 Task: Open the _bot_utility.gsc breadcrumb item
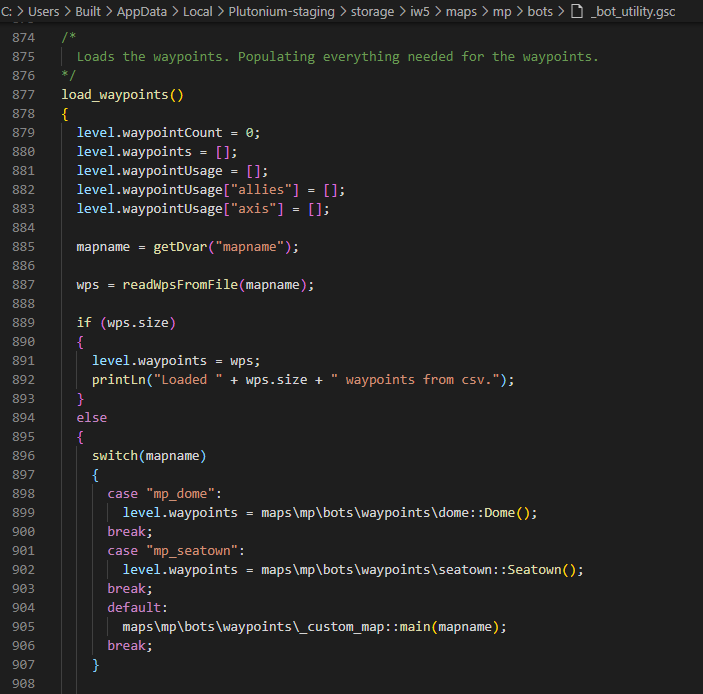pyautogui.click(x=636, y=10)
